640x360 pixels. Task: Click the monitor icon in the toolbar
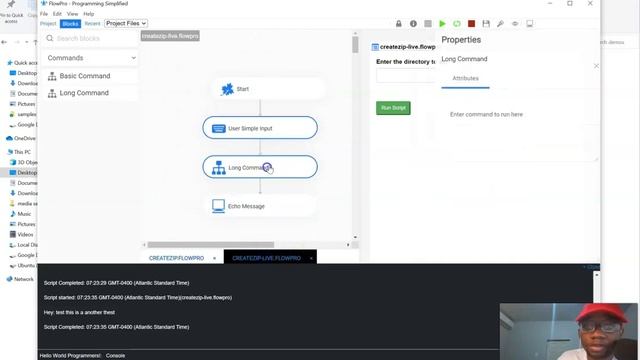pyautogui.click(x=529, y=24)
